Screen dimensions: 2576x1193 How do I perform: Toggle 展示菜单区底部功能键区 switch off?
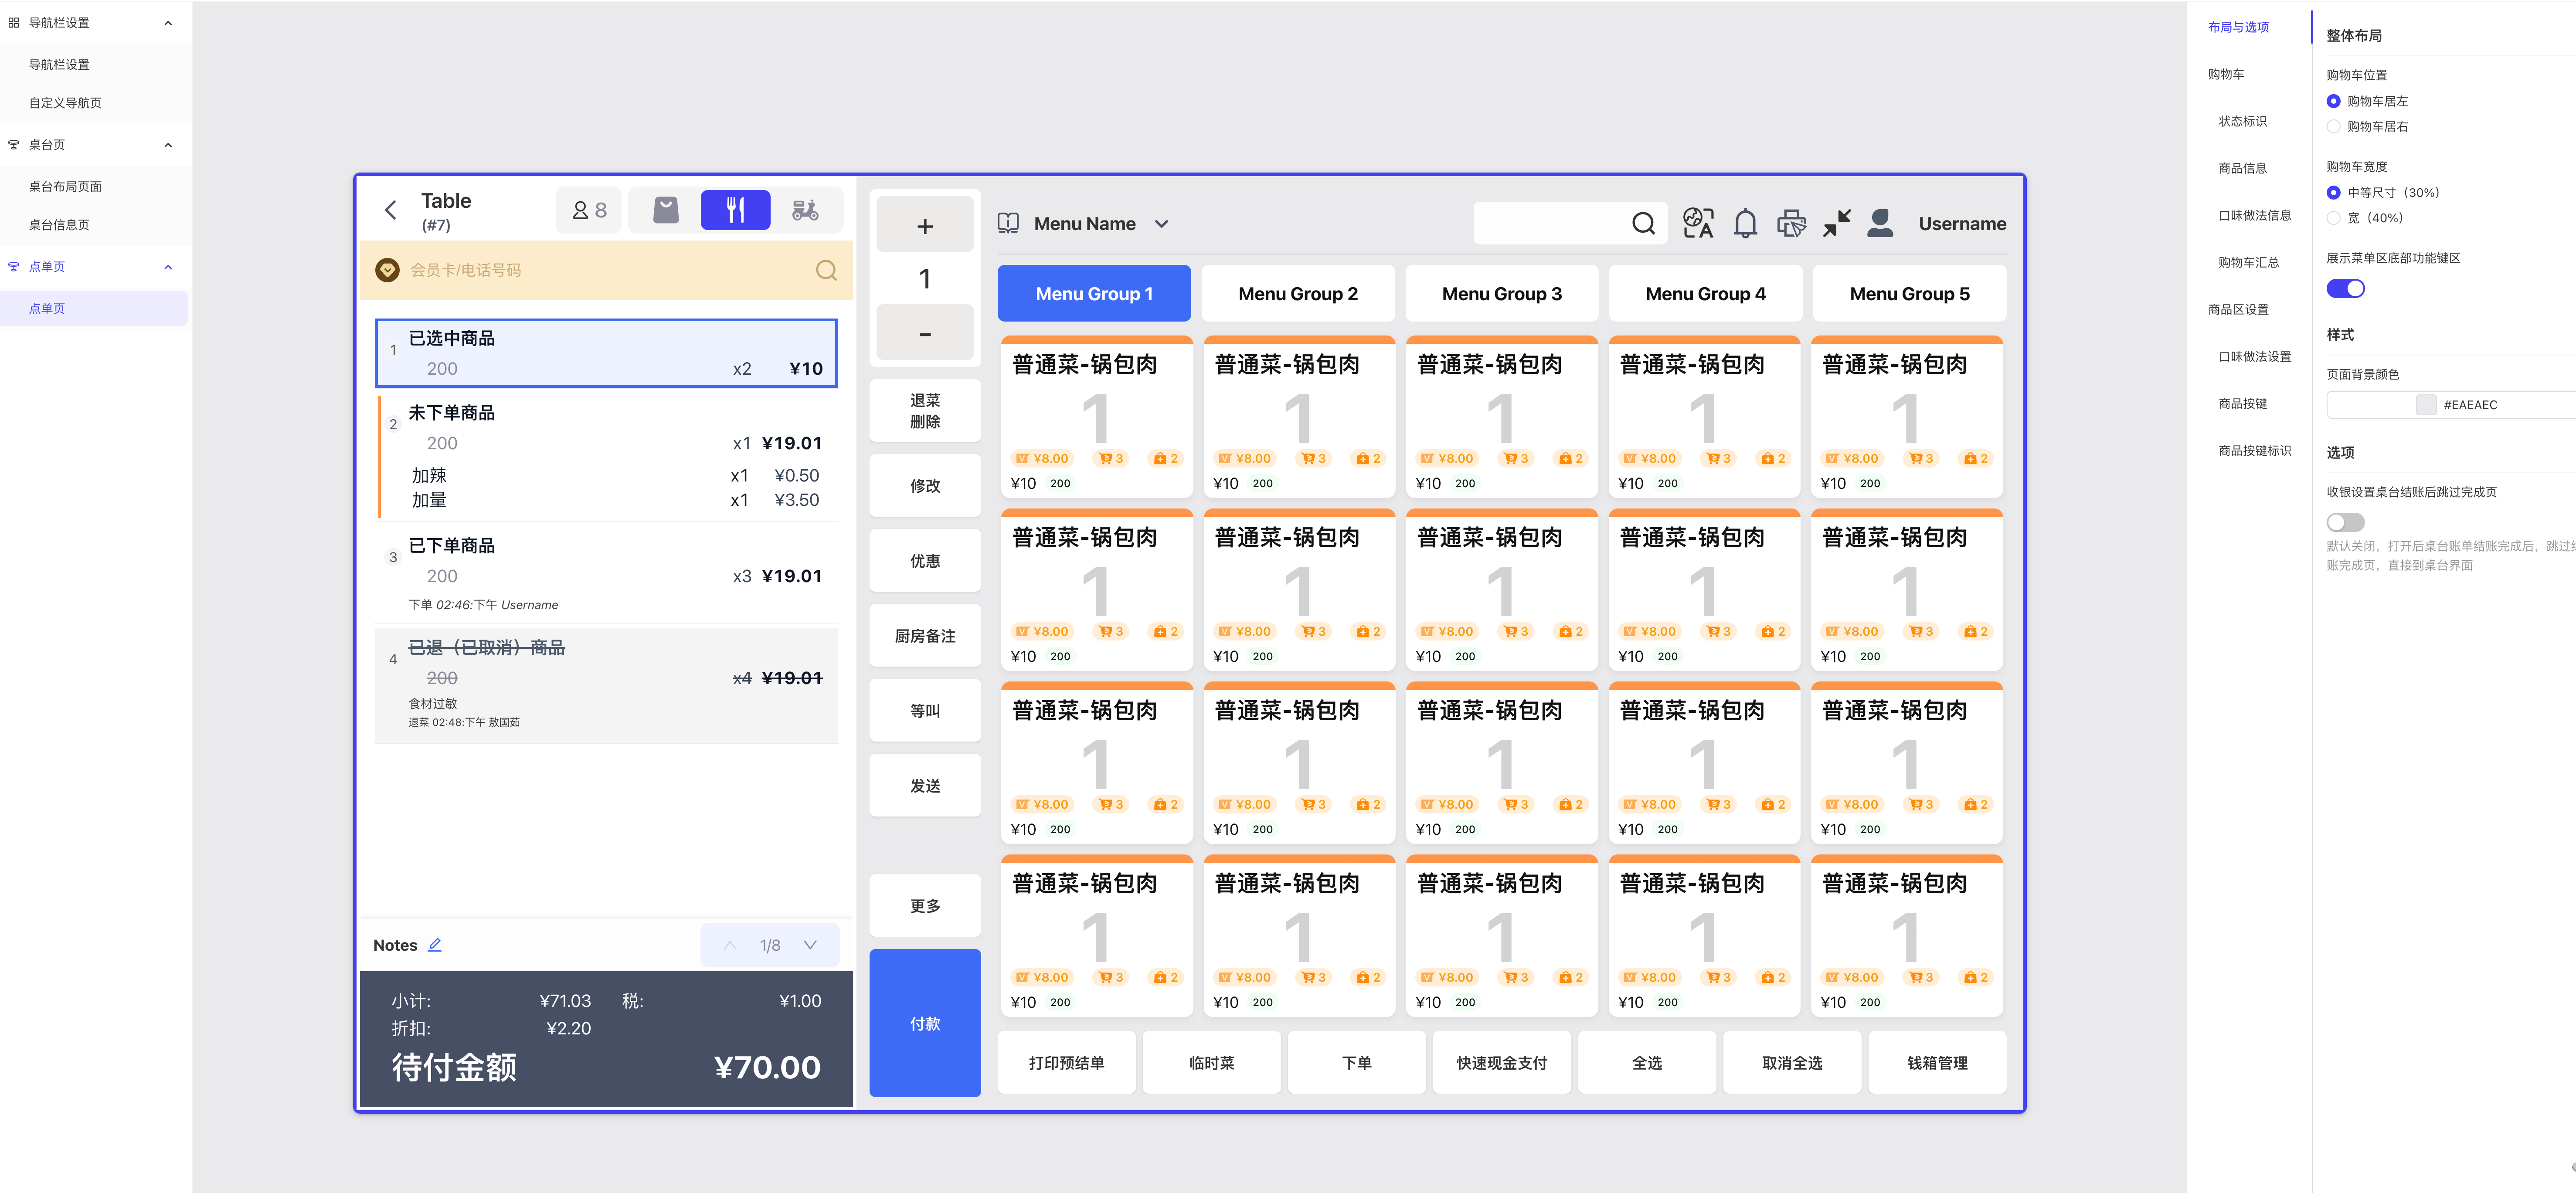pos(2345,289)
